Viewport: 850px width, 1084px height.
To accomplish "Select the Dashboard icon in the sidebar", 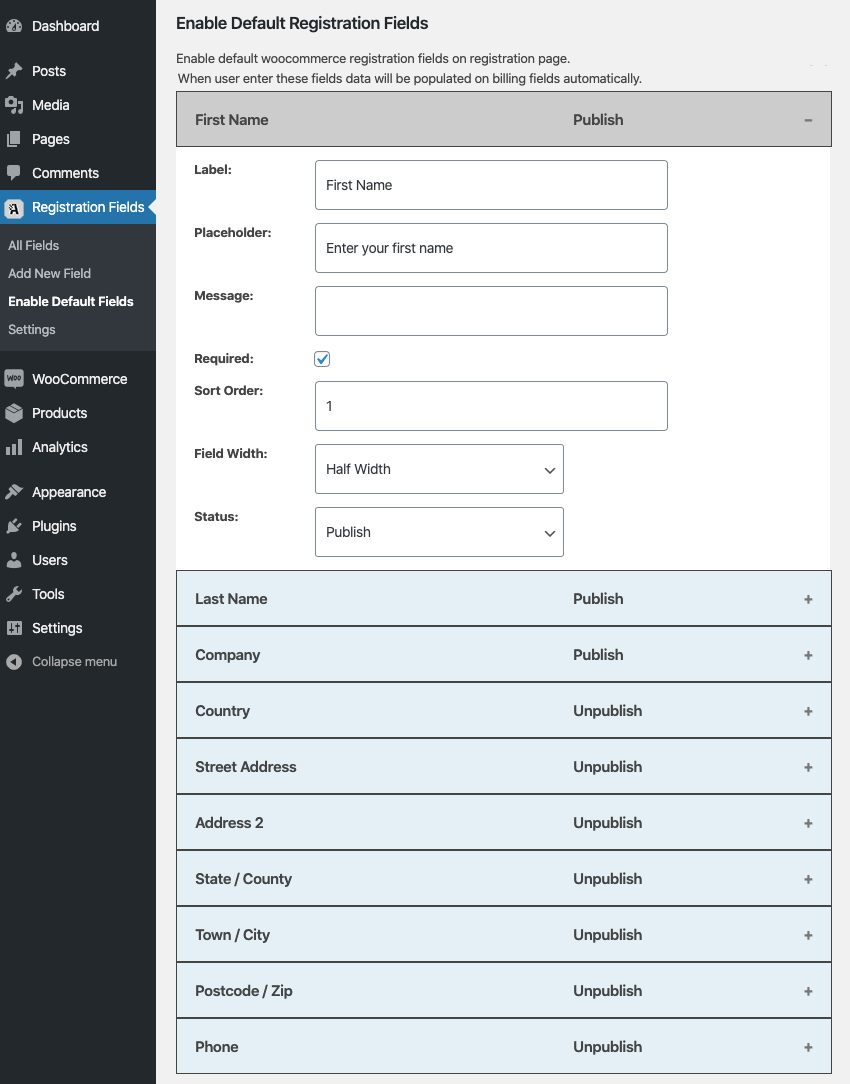I will pos(15,26).
